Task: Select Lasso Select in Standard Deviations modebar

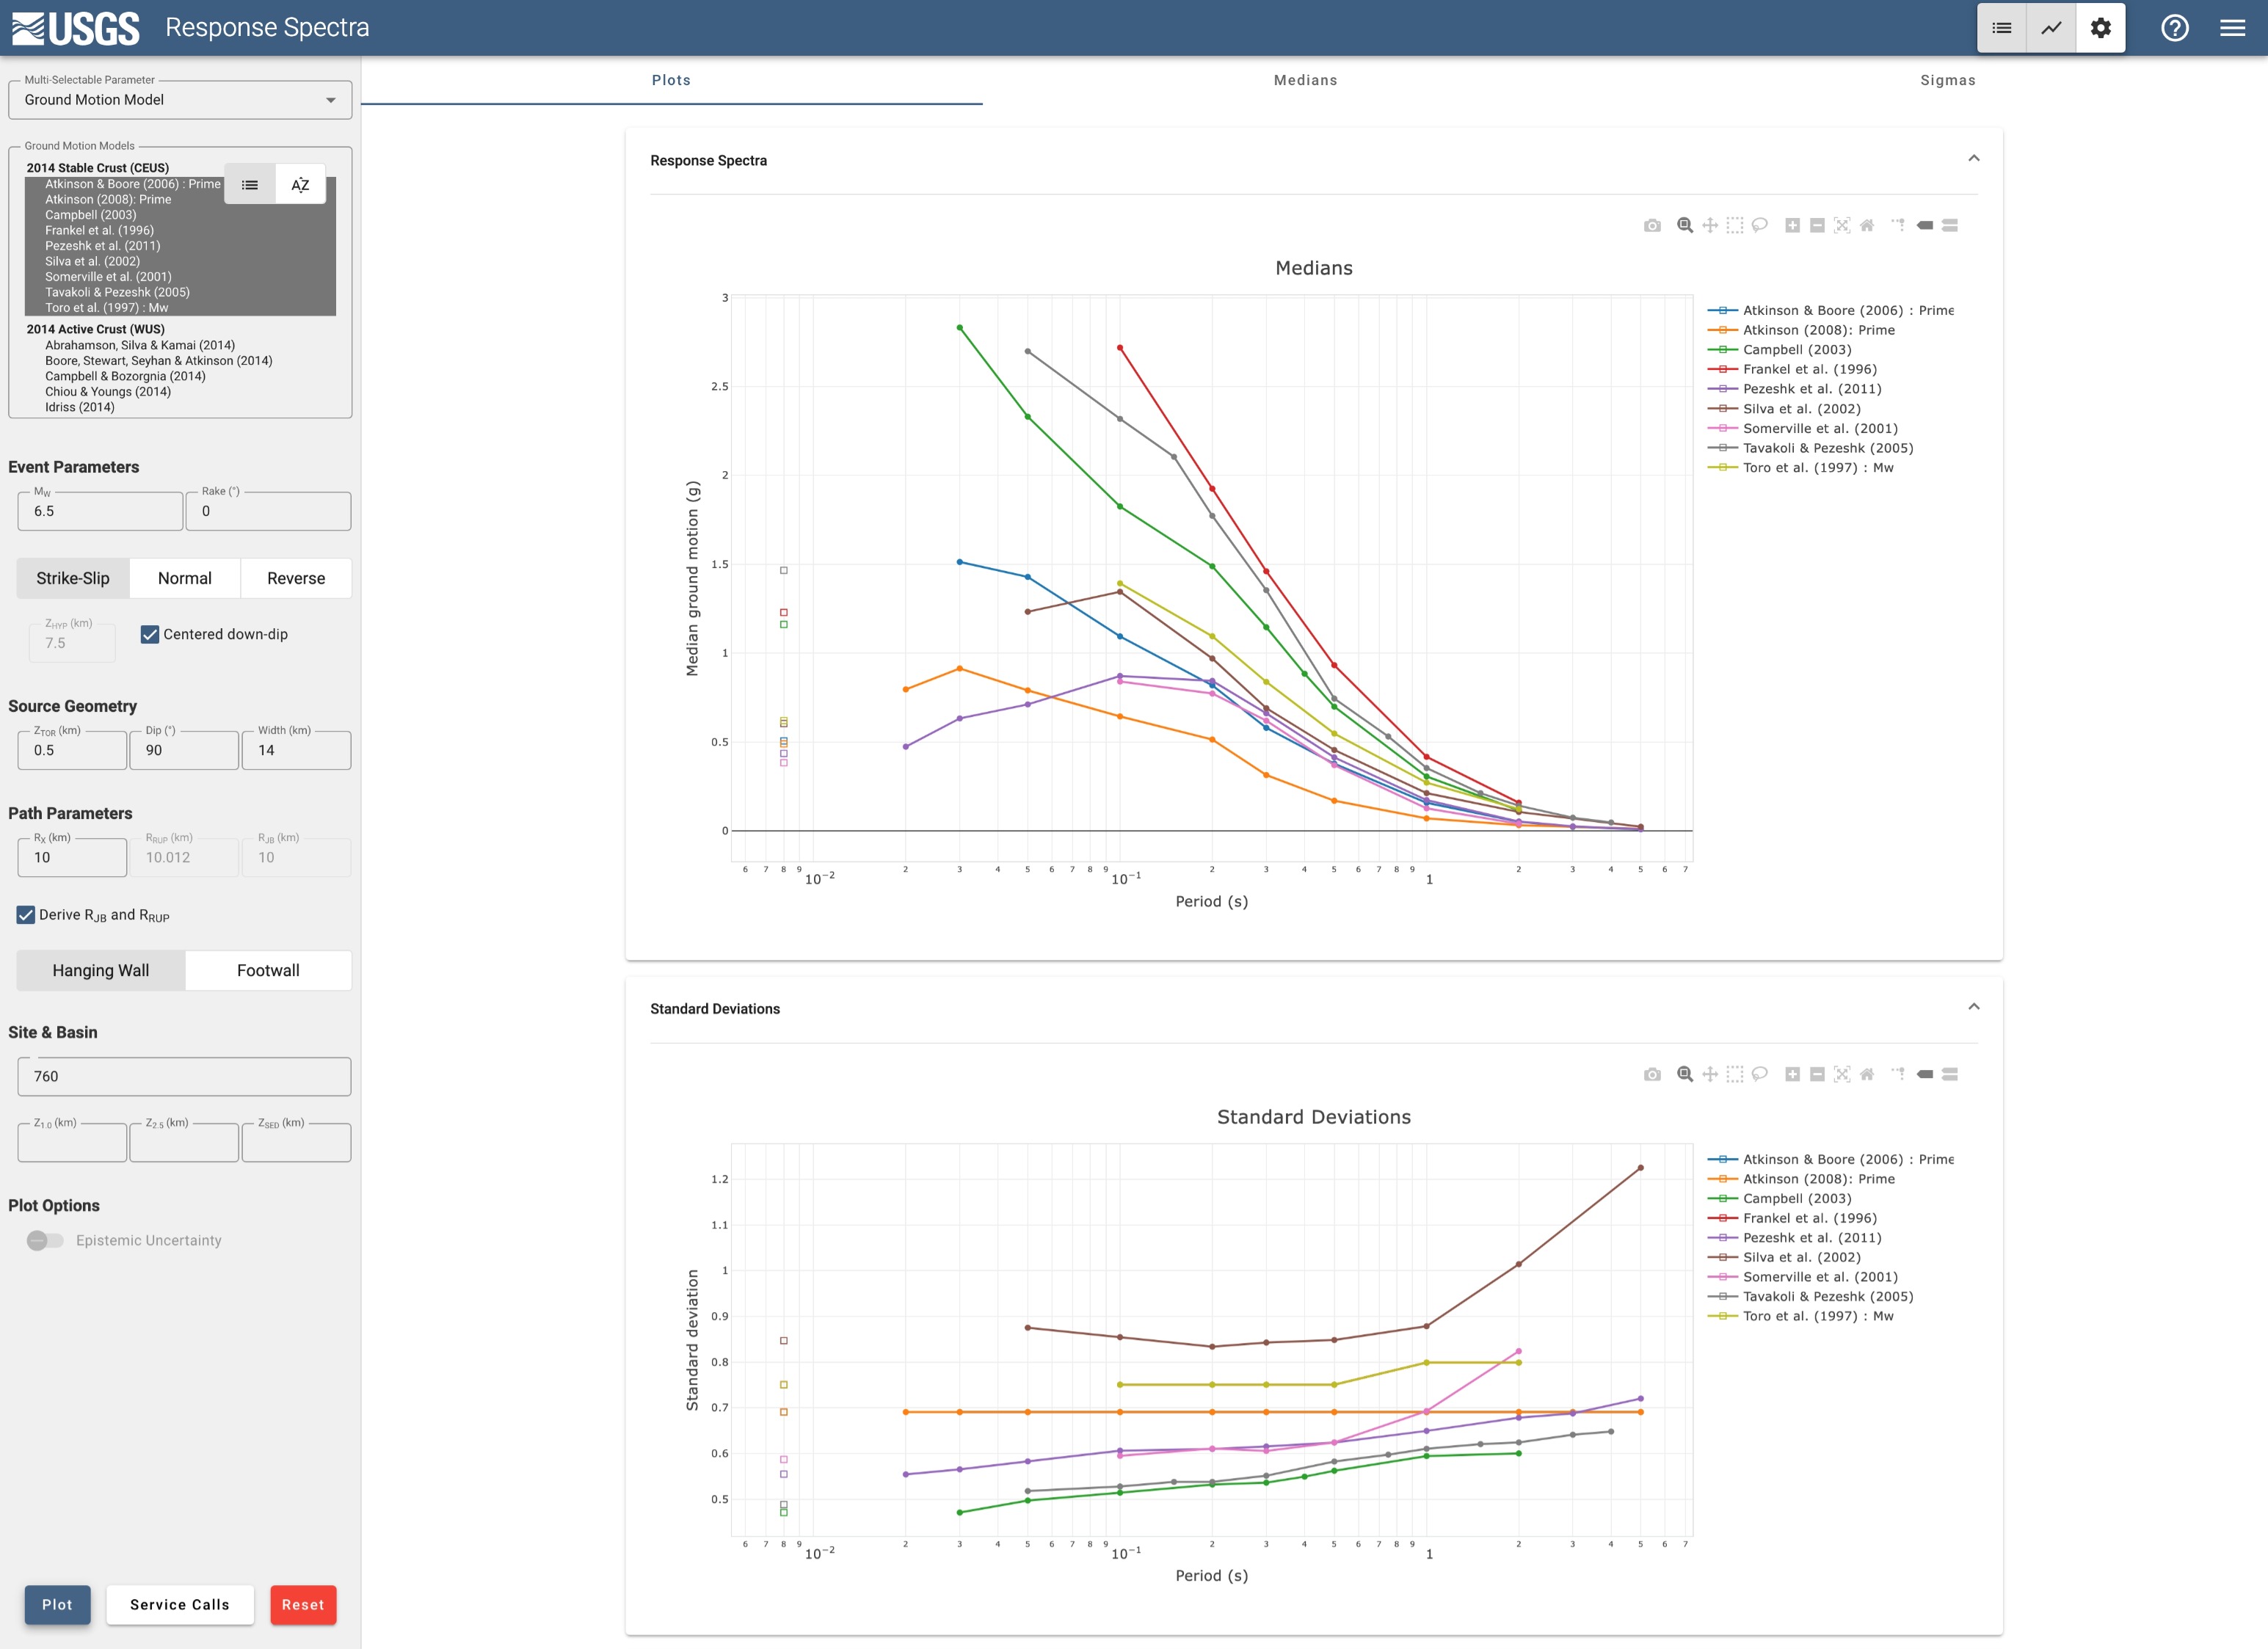Action: [1760, 1075]
